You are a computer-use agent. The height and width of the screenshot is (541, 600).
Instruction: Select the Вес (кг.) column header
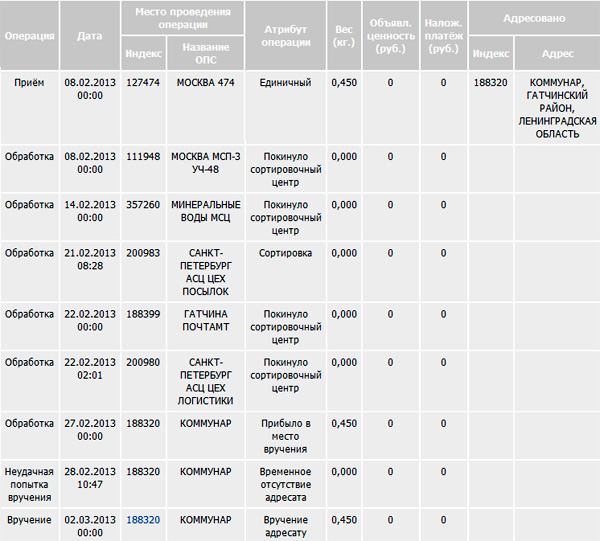pyautogui.click(x=343, y=35)
